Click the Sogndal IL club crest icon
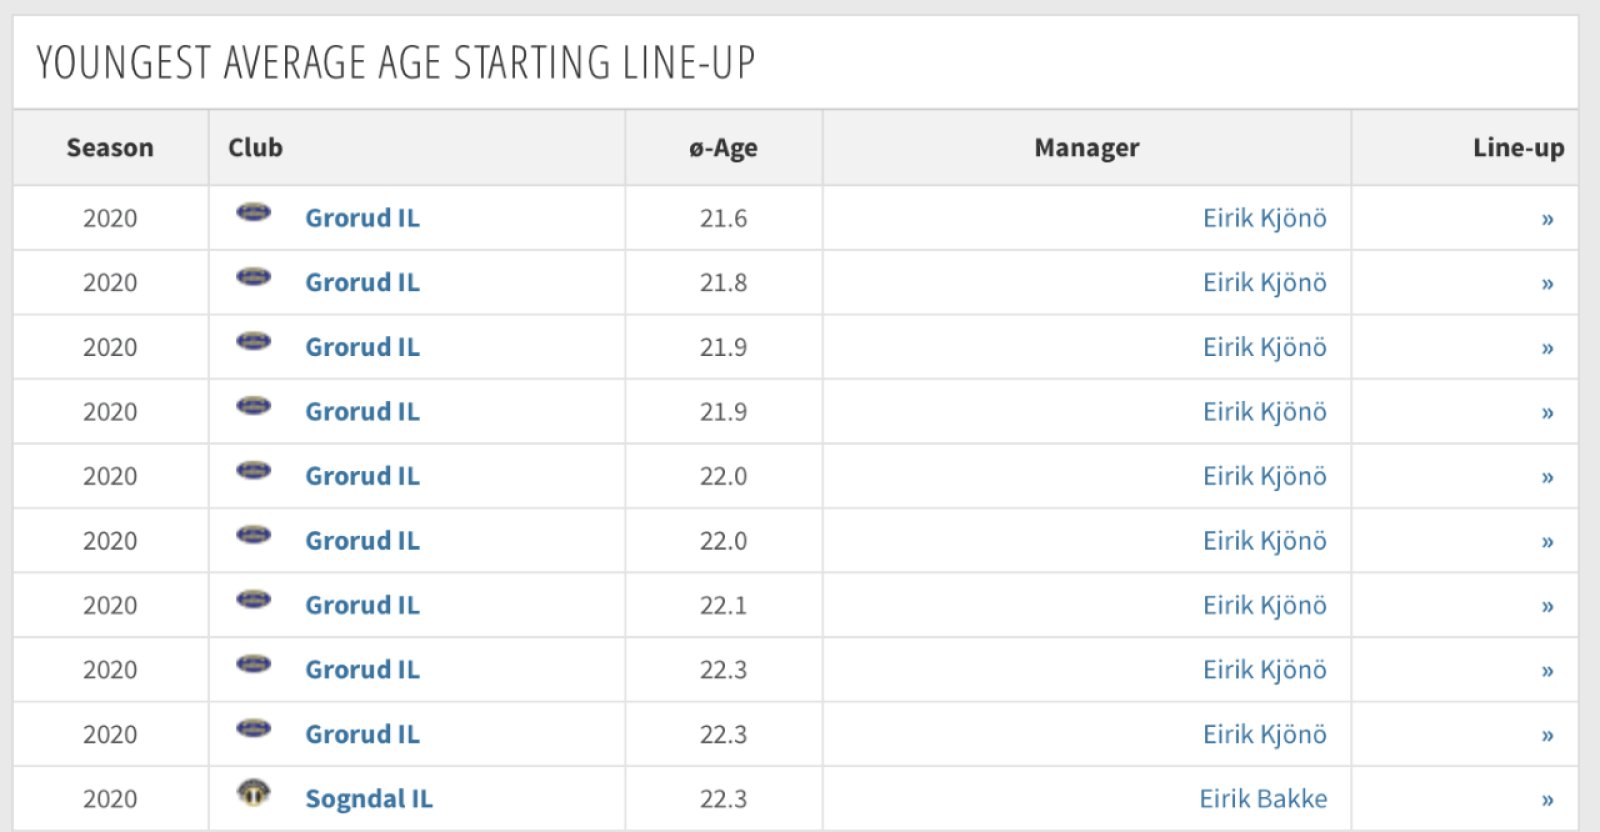The image size is (1600, 832). (x=253, y=794)
